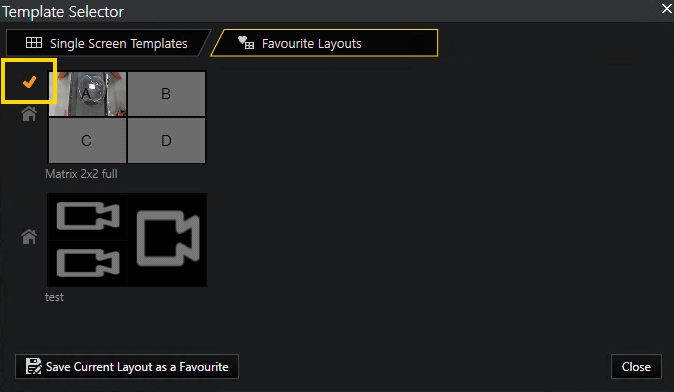The image size is (674, 392).
Task: Click the orange checkmark beside Matrix 2x2 full
Action: click(x=29, y=82)
